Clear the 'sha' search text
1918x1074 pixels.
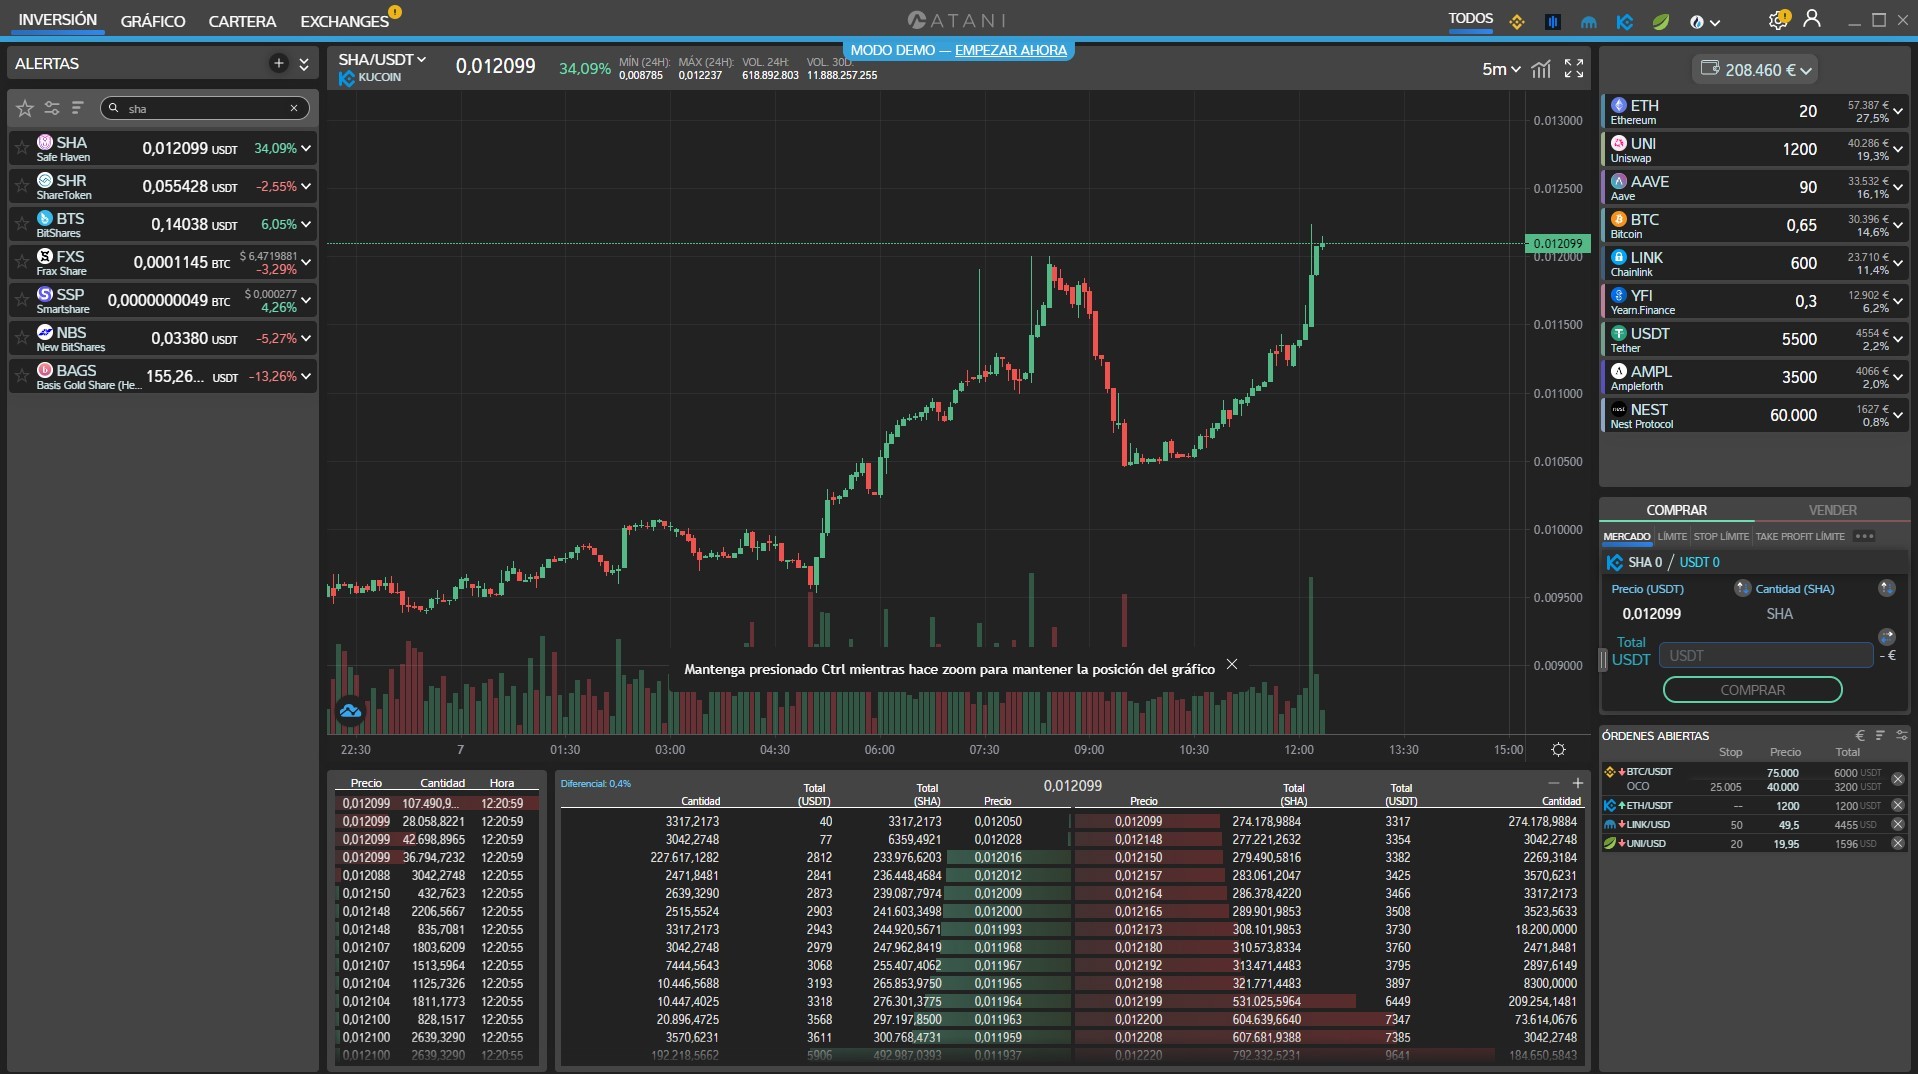click(x=294, y=108)
